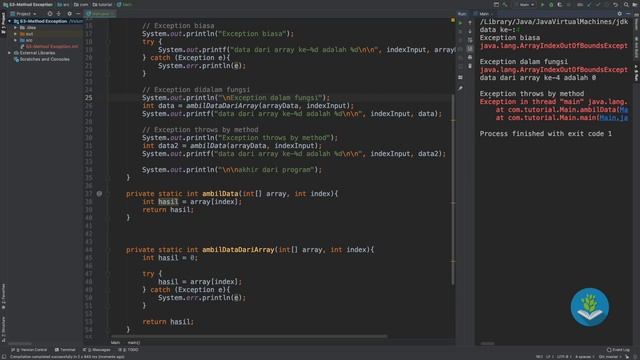The height and width of the screenshot is (360, 640).
Task: Open the Main run configuration dropdown
Action: [527, 4]
